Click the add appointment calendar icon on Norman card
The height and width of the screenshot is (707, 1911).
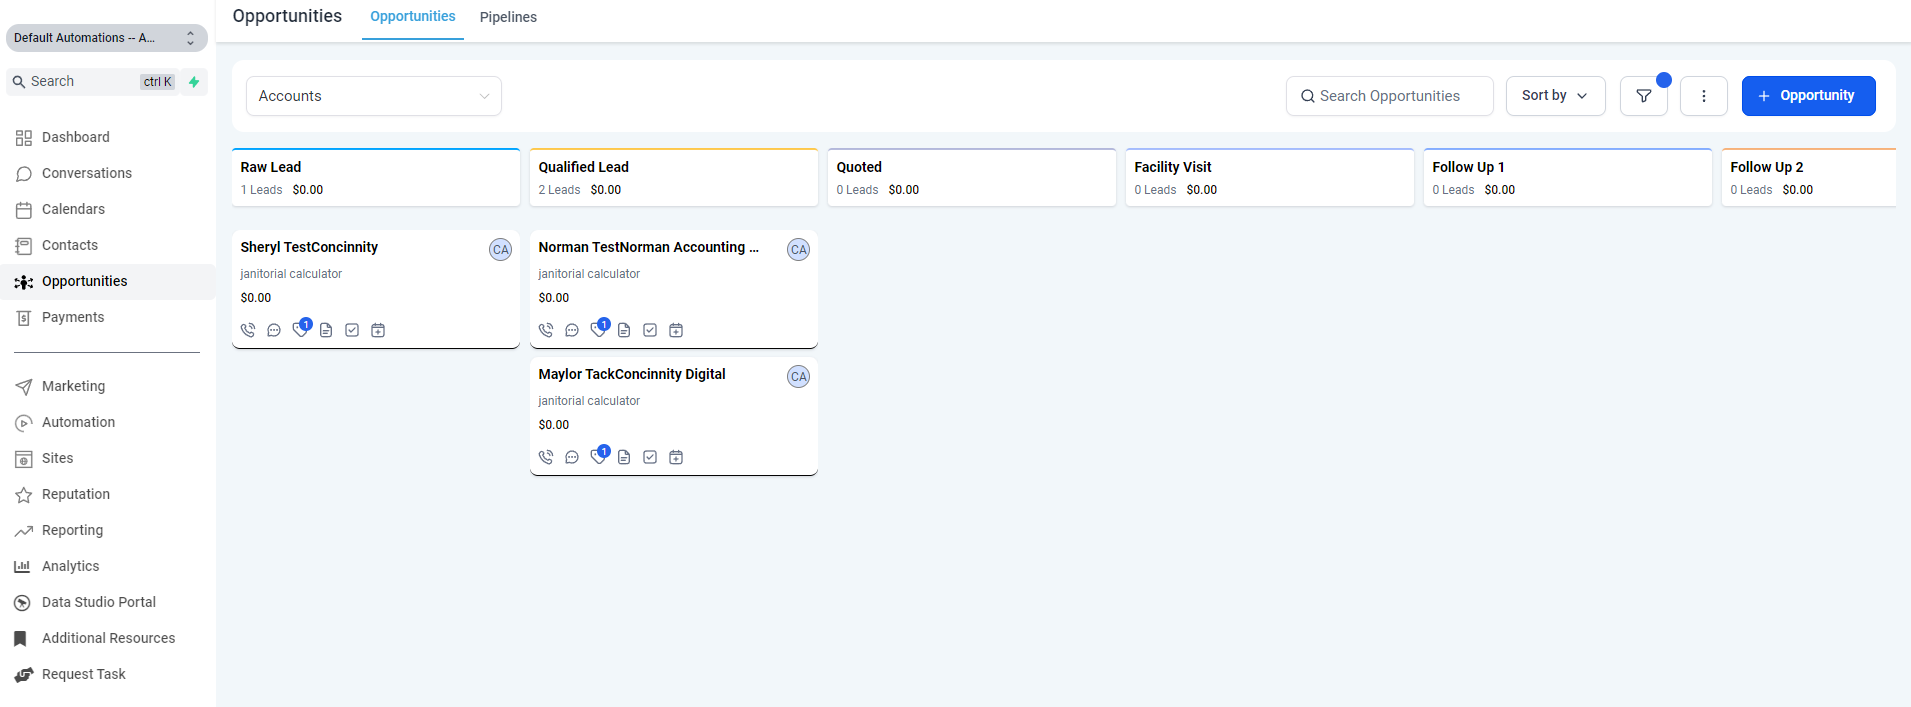click(676, 330)
